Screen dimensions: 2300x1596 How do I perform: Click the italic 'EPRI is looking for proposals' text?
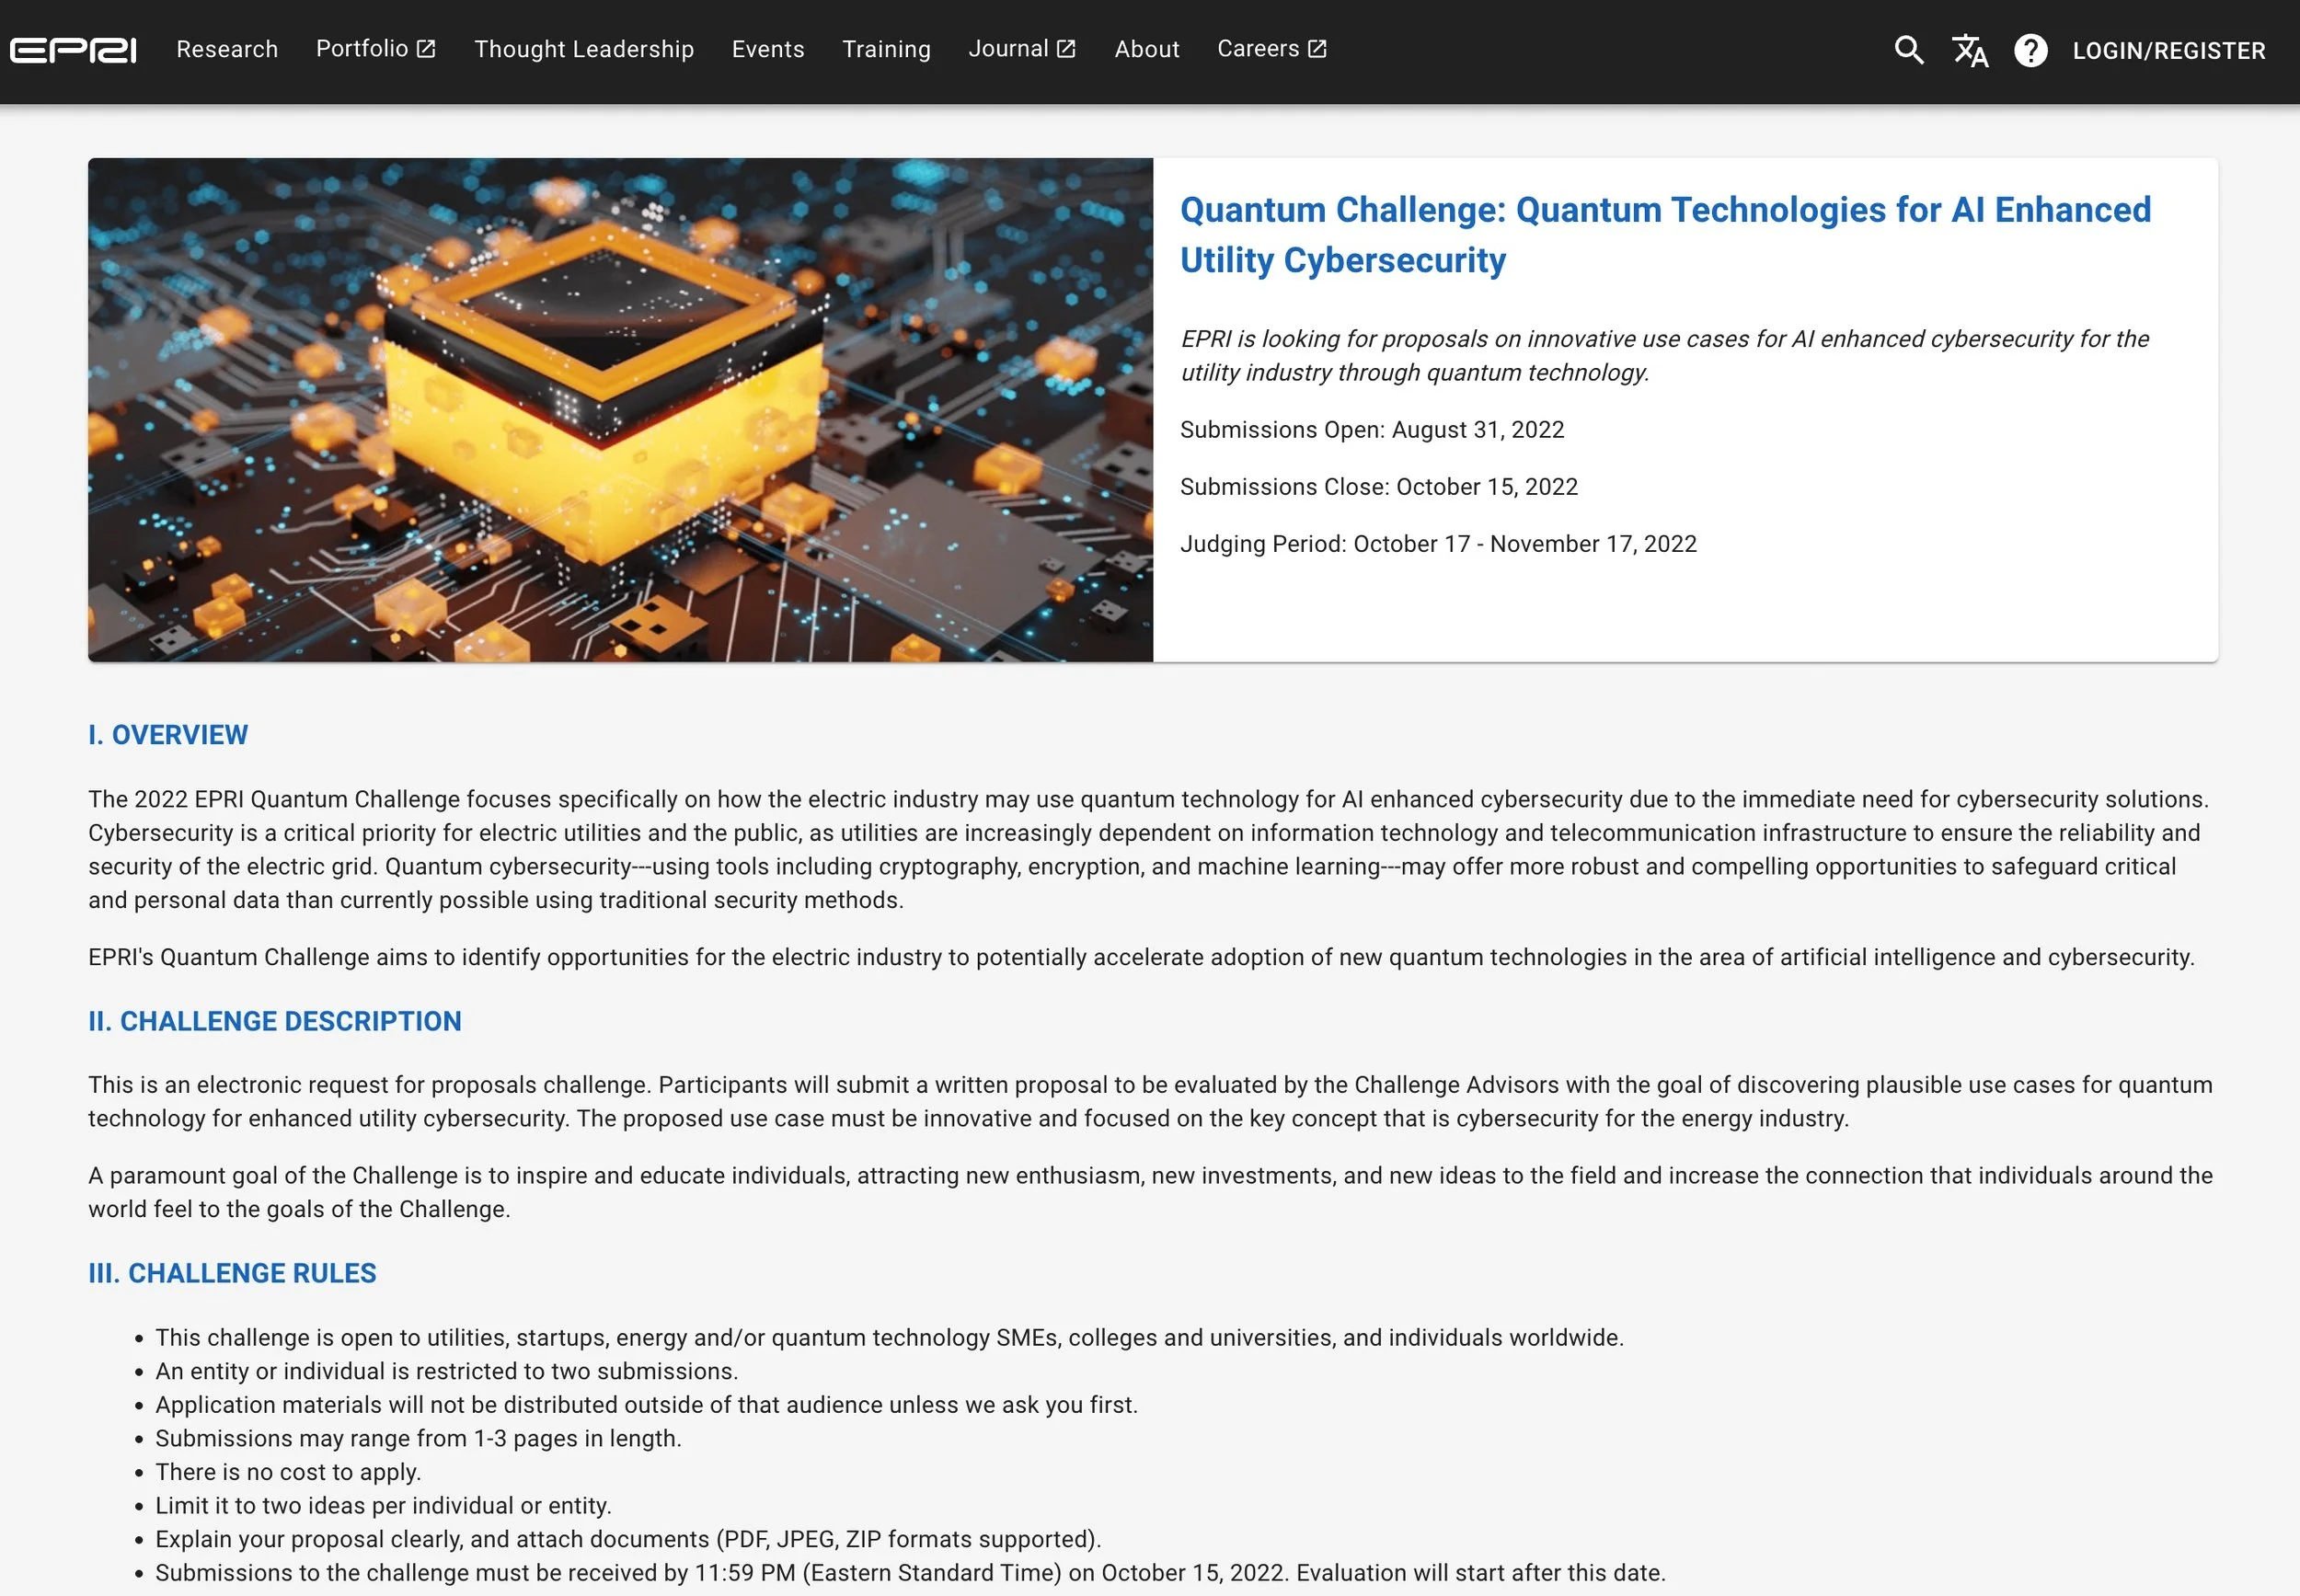tap(1664, 356)
